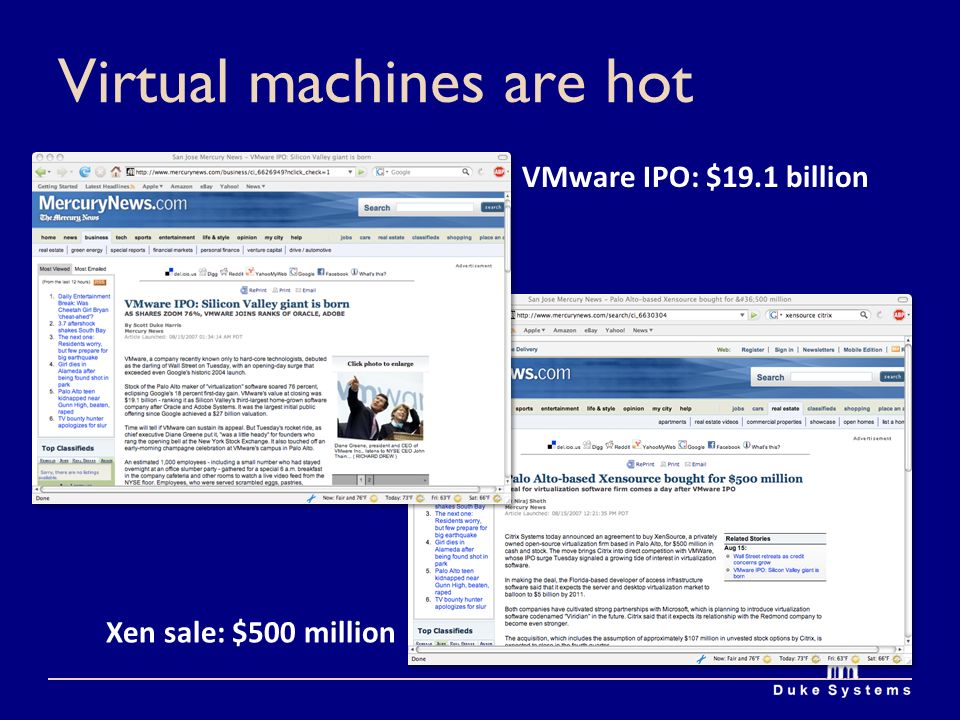Expand the Apple bookmarks folder in VMware window
Screen dimensions: 960x720
click(152, 186)
